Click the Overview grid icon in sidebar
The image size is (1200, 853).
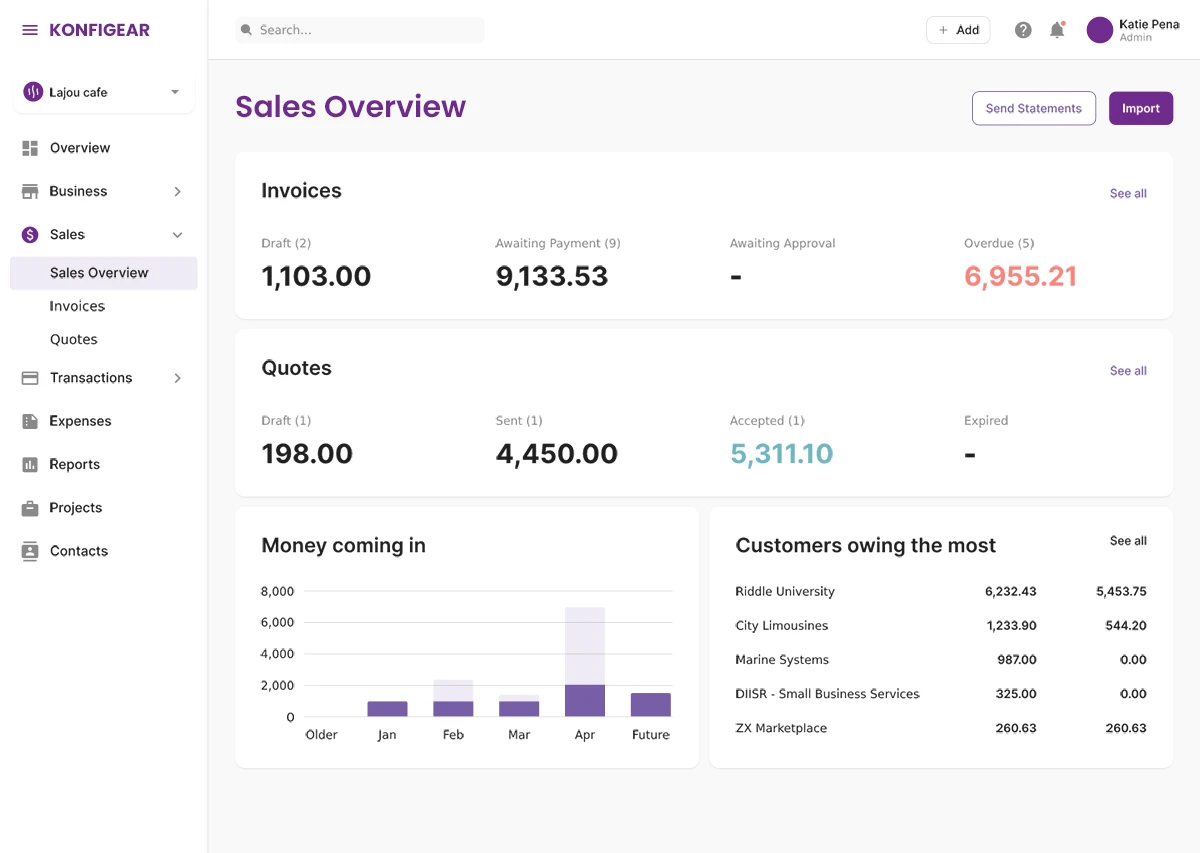pos(28,147)
